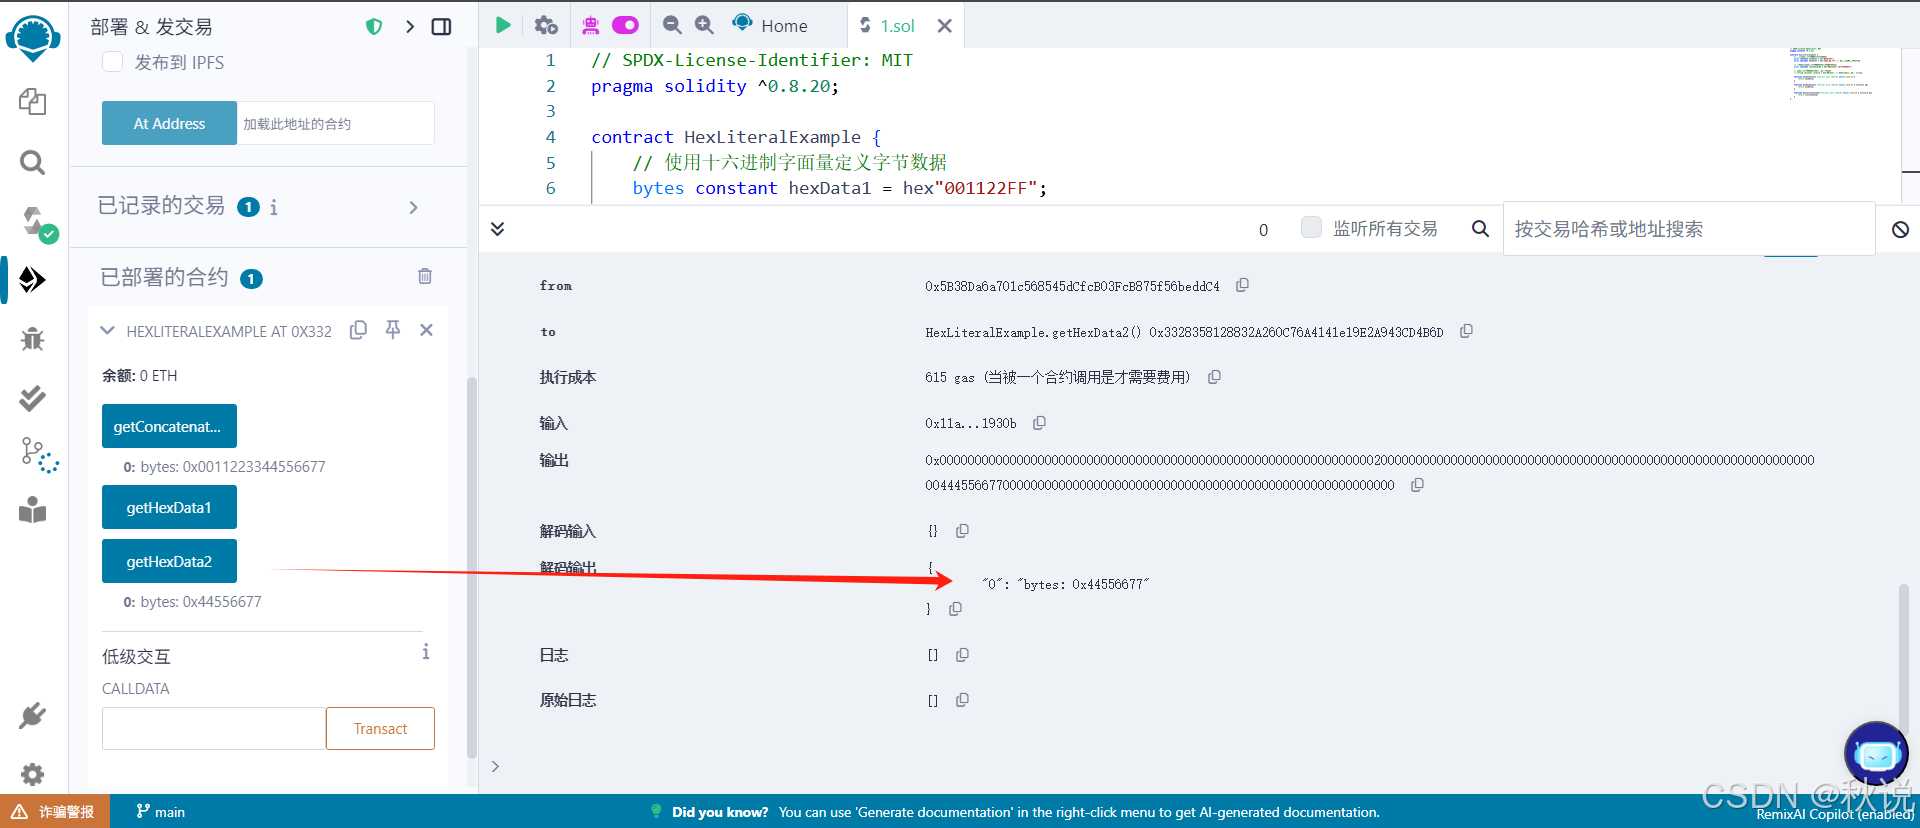Click the green Run script play icon
The width and height of the screenshot is (1920, 828).
[503, 25]
